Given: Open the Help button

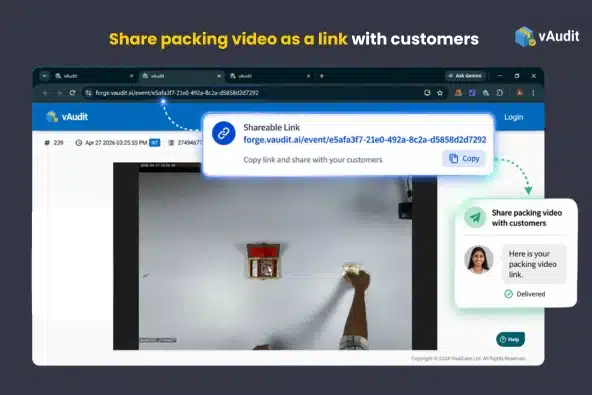Looking at the screenshot, I should [x=510, y=339].
